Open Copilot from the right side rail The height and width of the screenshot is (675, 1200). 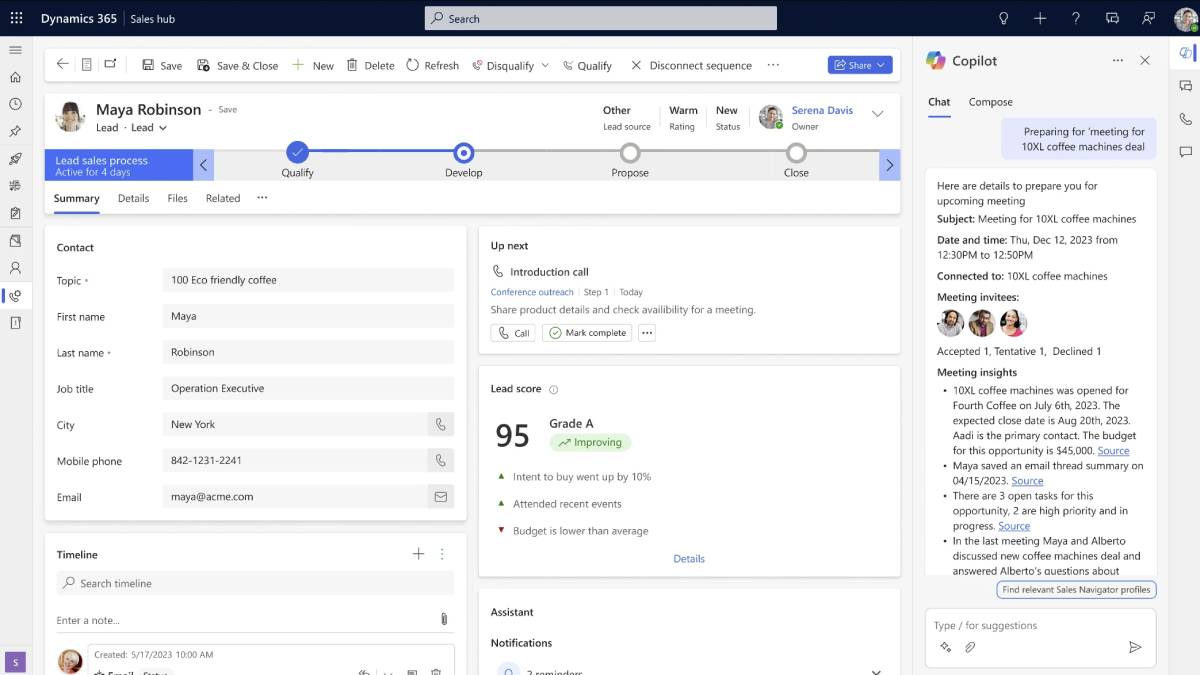(1184, 53)
